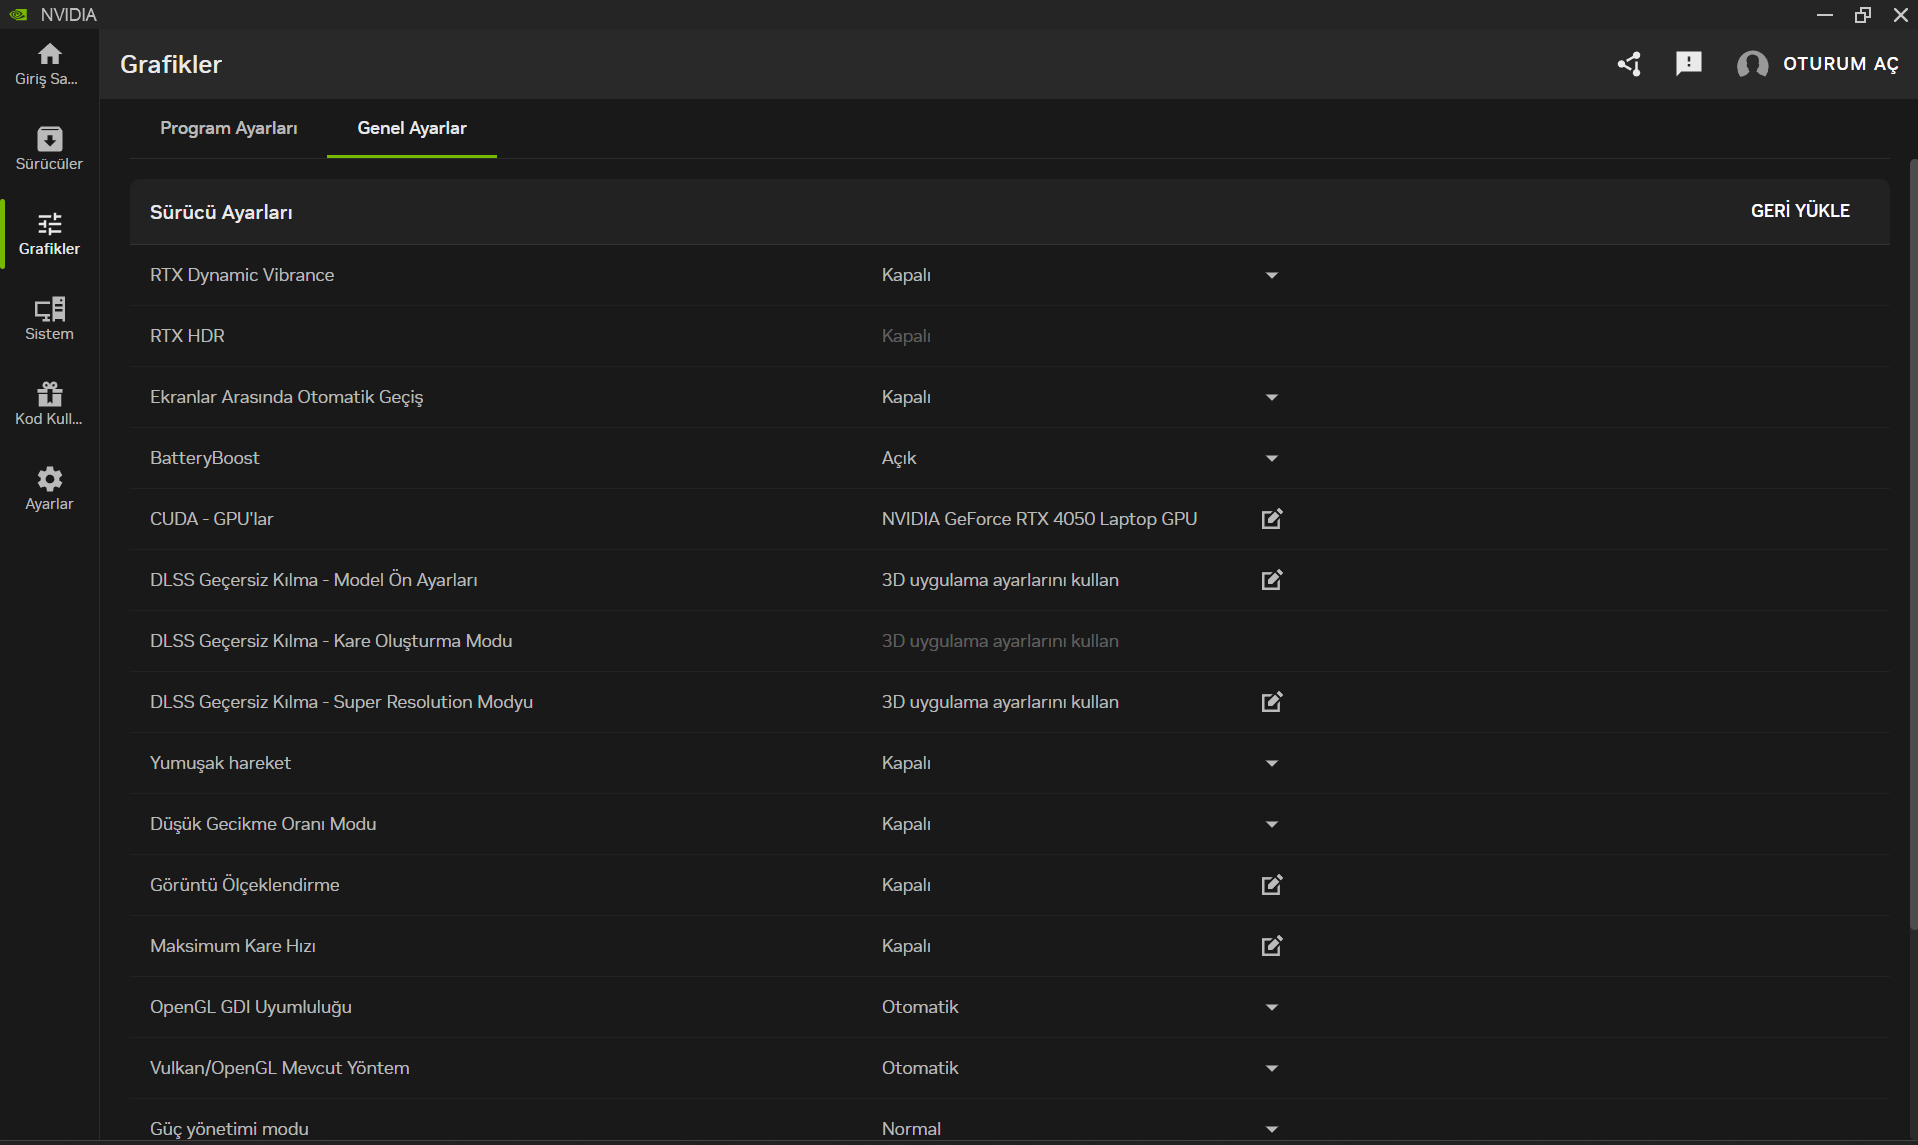1918x1145 pixels.
Task: Click the Güç yönetimi Normal value
Action: (911, 1129)
